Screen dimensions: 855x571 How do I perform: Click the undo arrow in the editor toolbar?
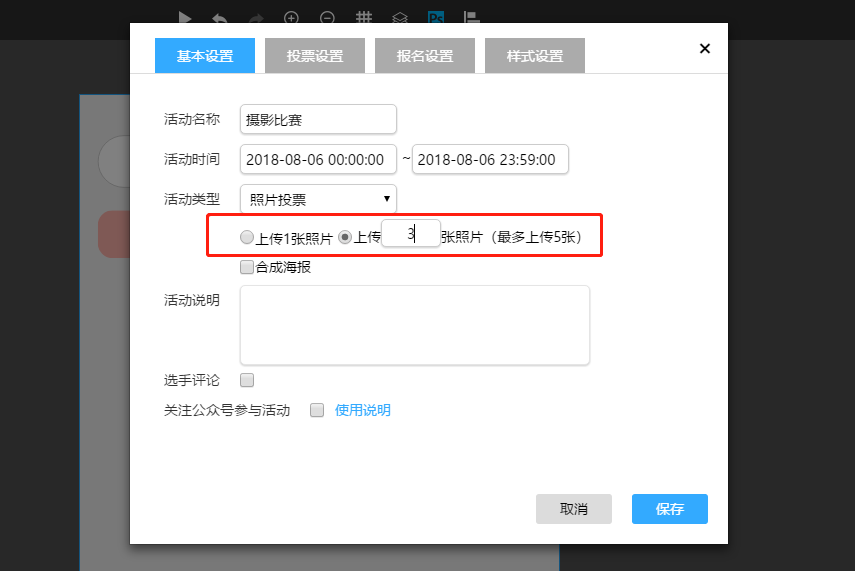(x=220, y=19)
